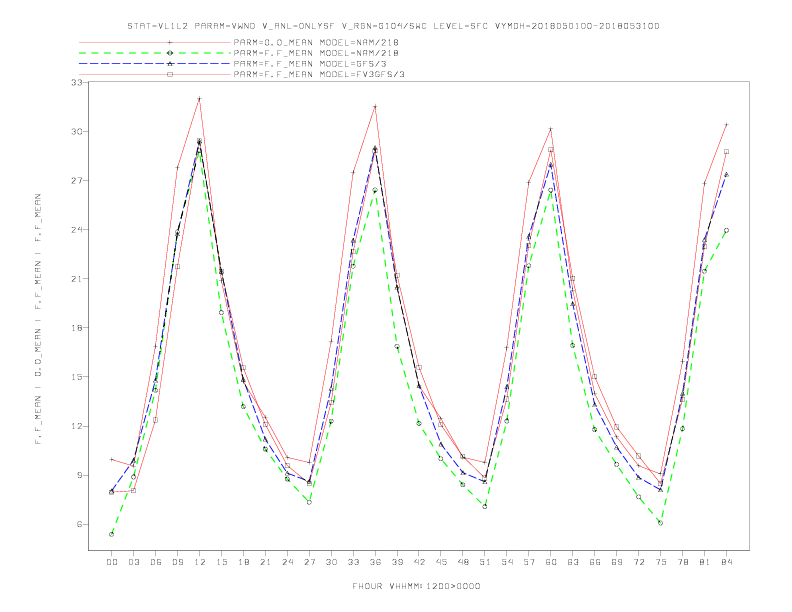This screenshot has height=612, width=792.
Task: Click x-axis forecast hour label 21
Action: pos(265,562)
